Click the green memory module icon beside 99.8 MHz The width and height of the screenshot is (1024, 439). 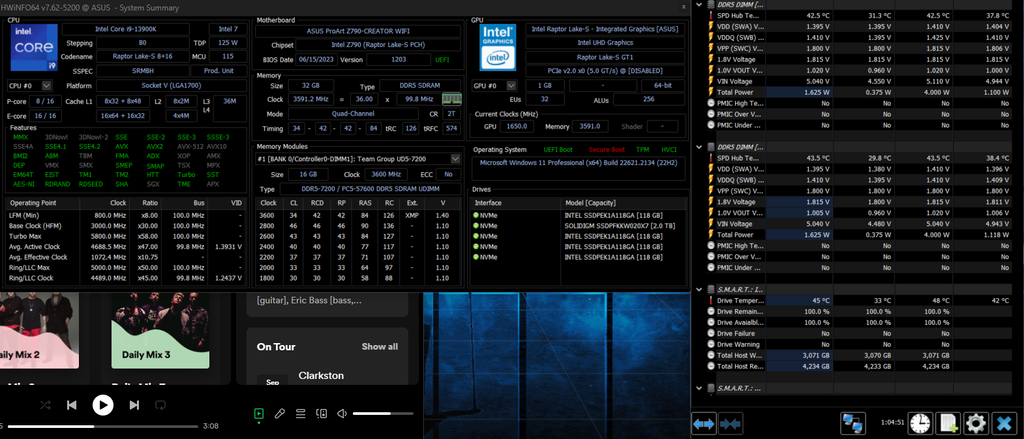click(451, 99)
